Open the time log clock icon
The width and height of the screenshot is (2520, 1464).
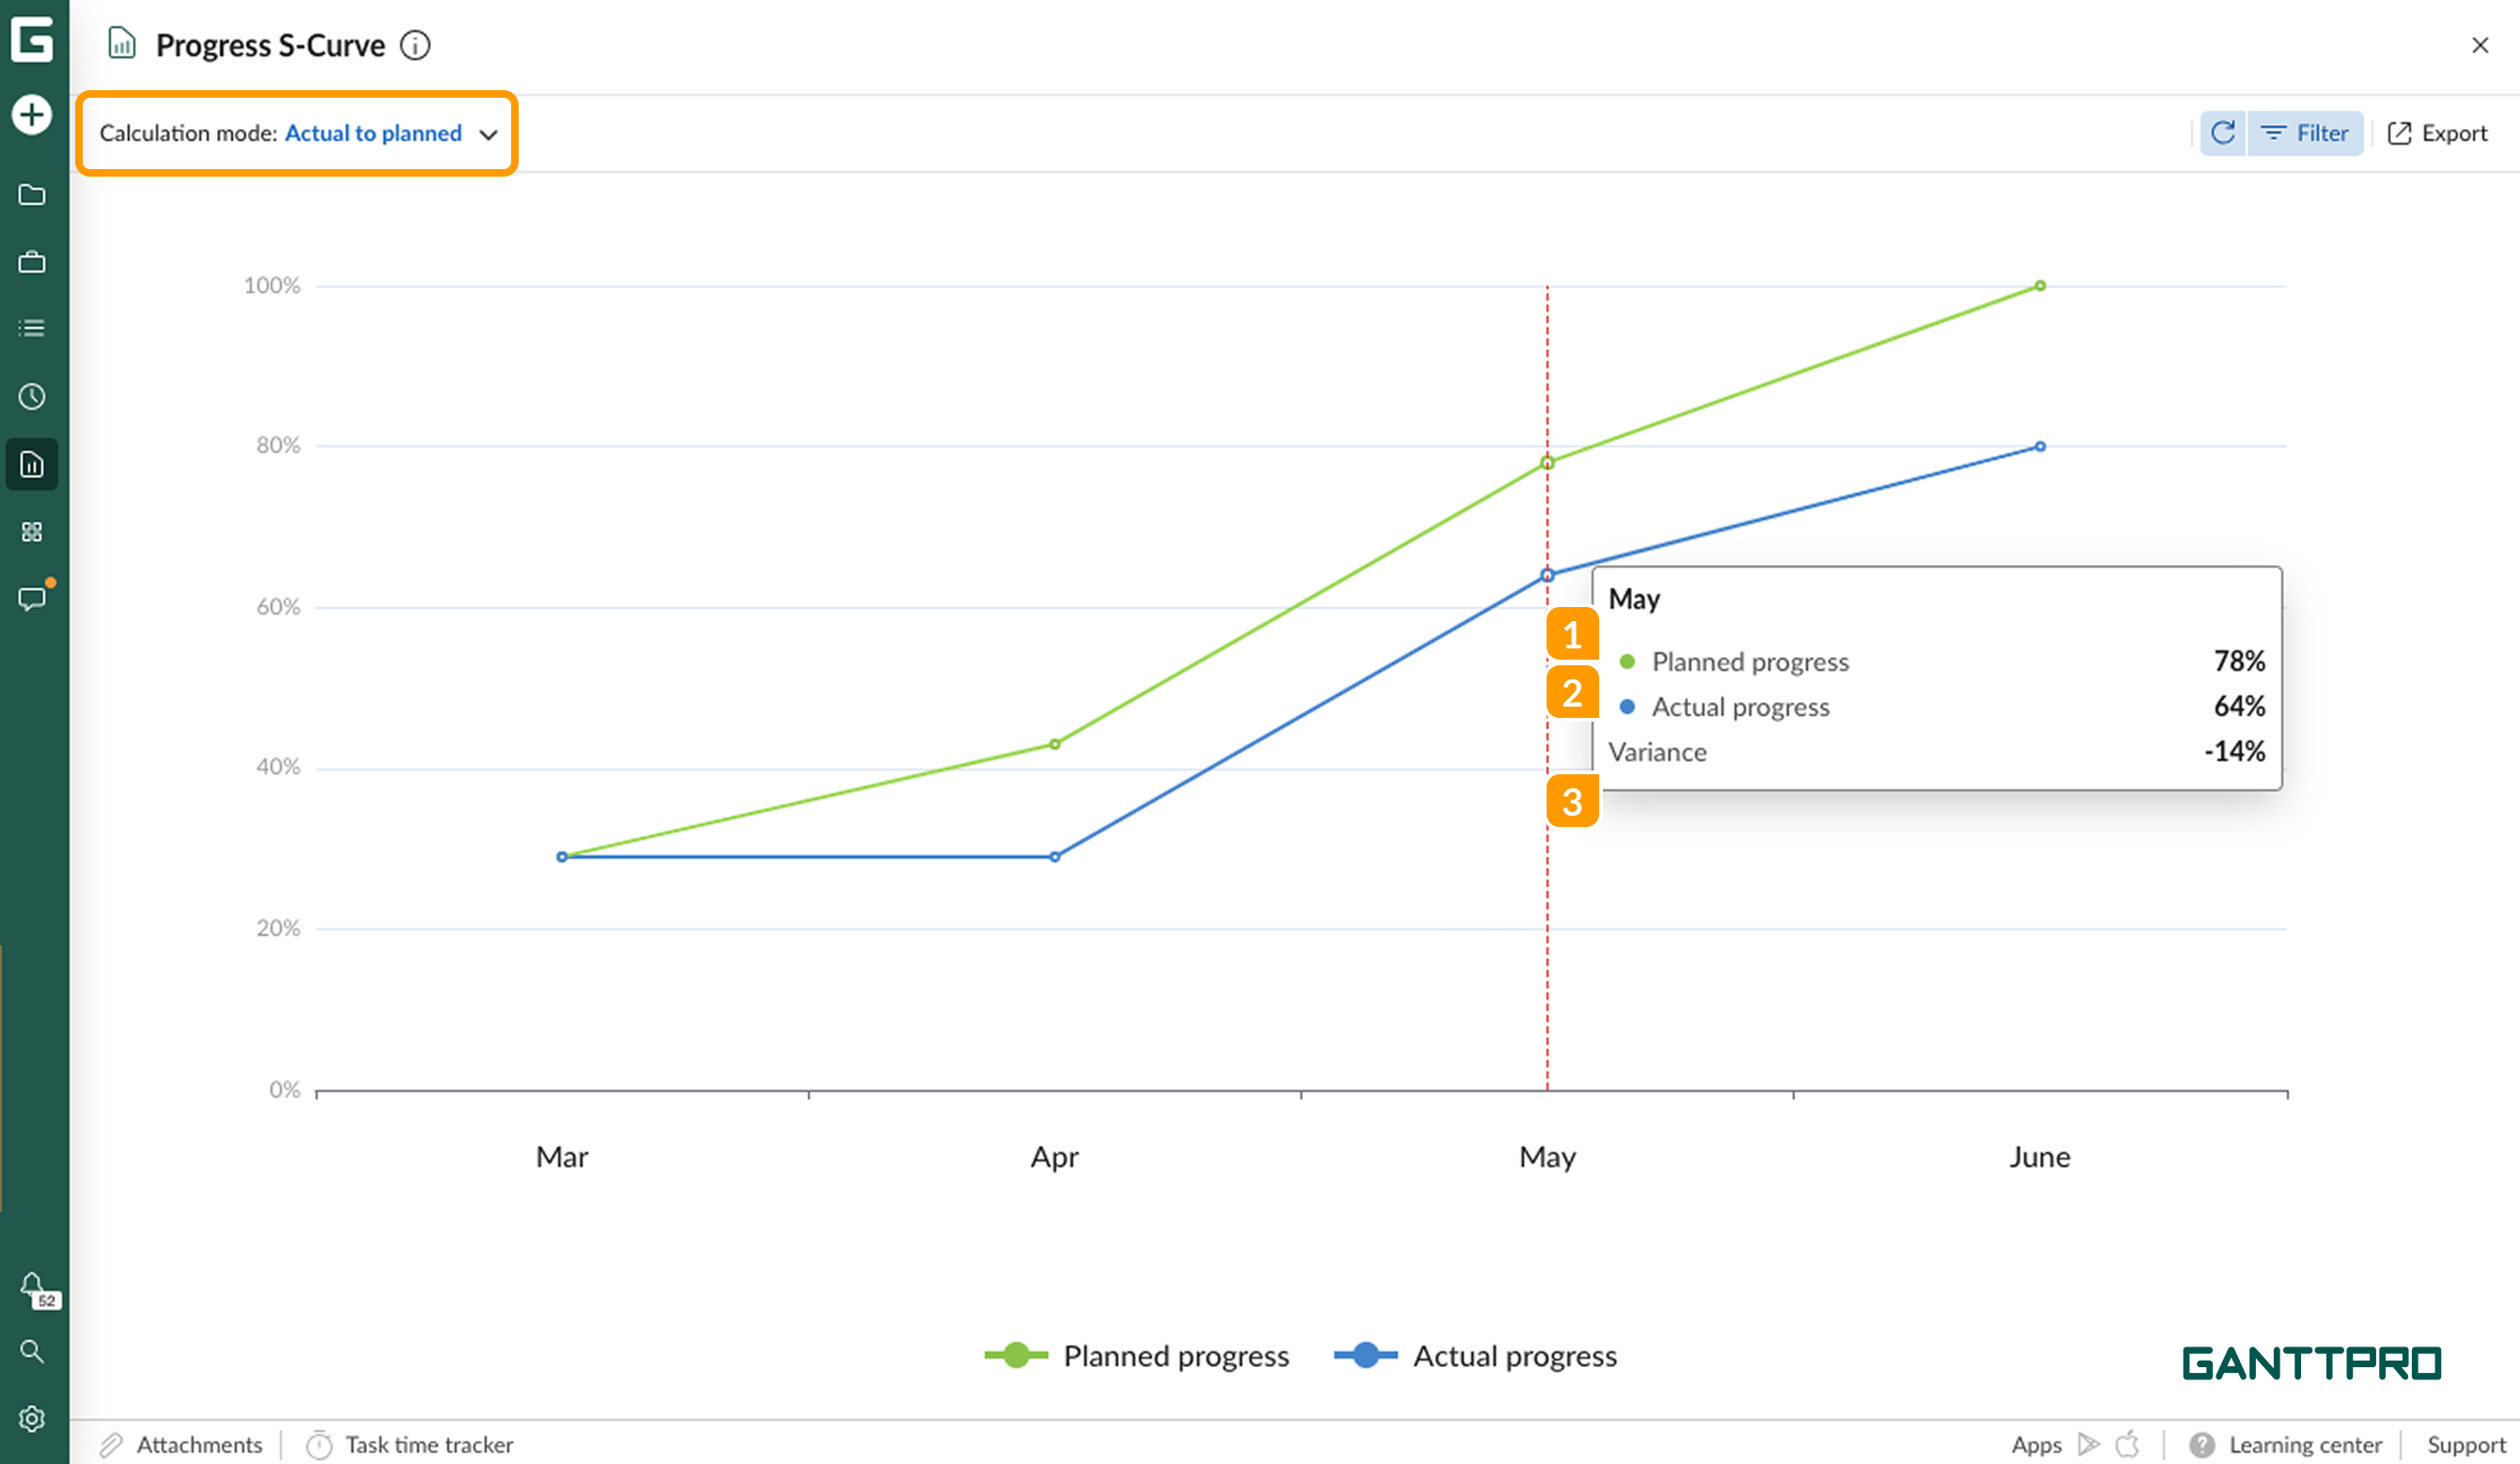pyautogui.click(x=32, y=396)
